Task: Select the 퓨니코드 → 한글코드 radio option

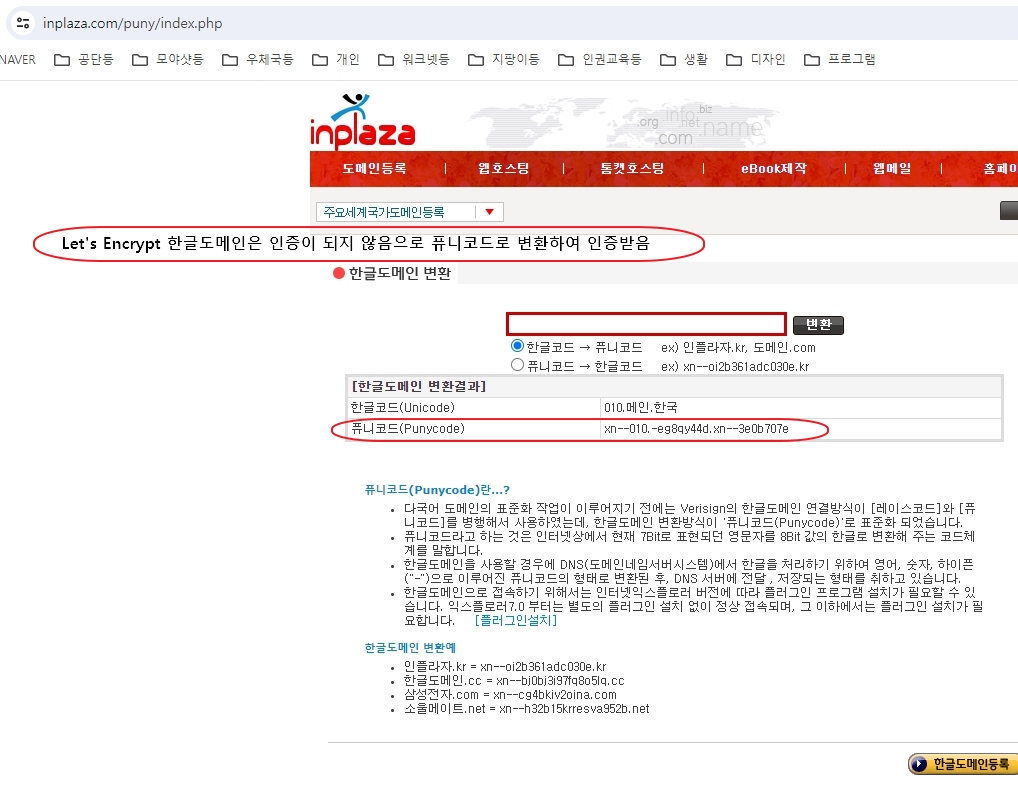Action: (x=516, y=362)
